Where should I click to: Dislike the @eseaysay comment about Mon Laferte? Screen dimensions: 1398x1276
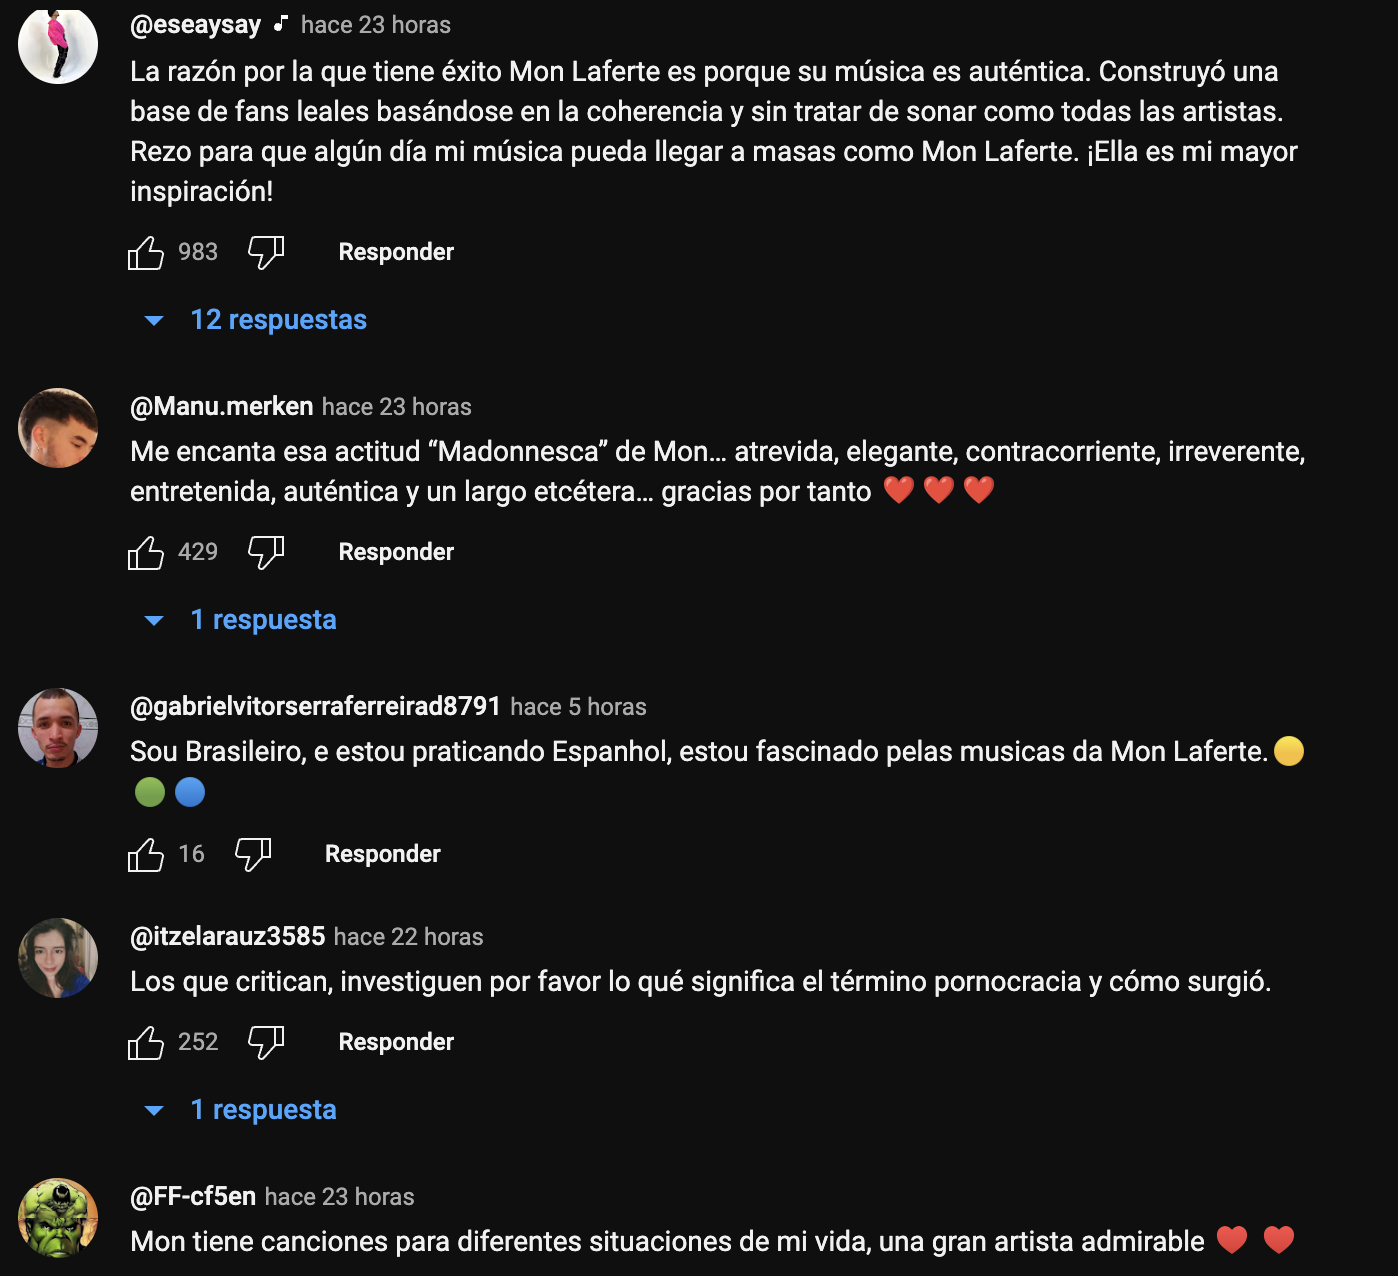click(266, 253)
